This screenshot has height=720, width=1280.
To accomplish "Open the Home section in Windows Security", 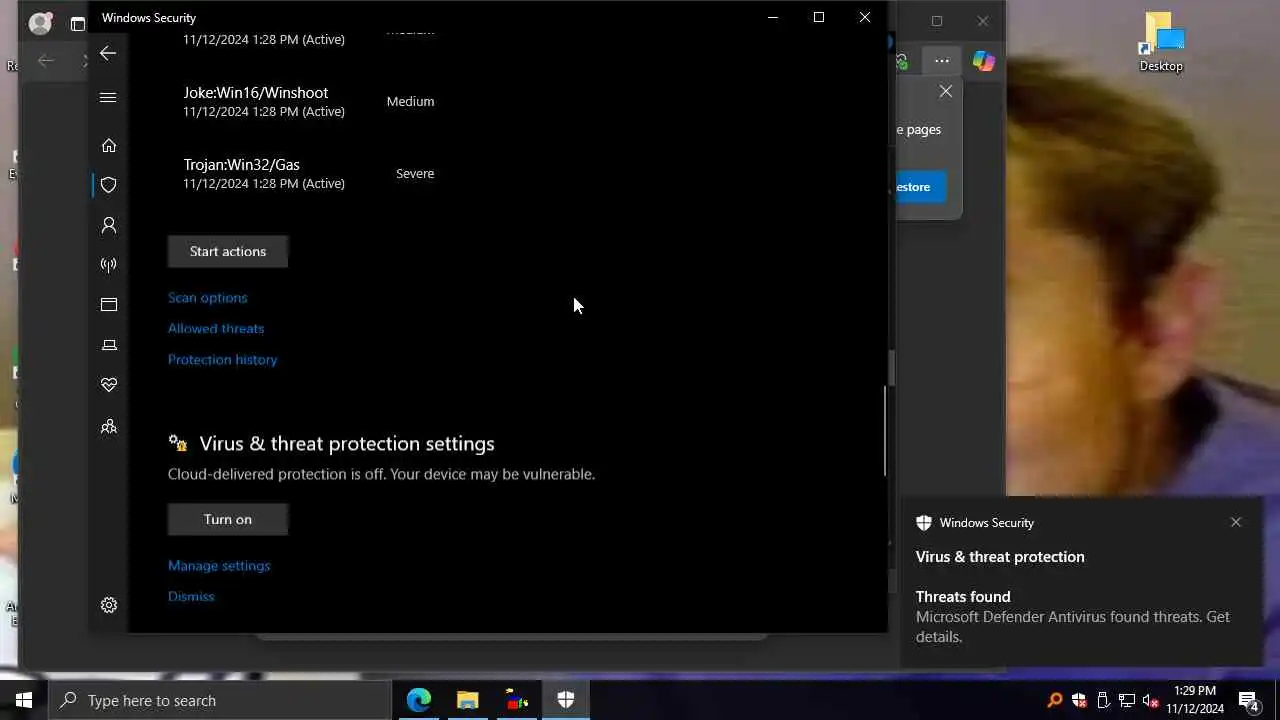I will point(109,145).
